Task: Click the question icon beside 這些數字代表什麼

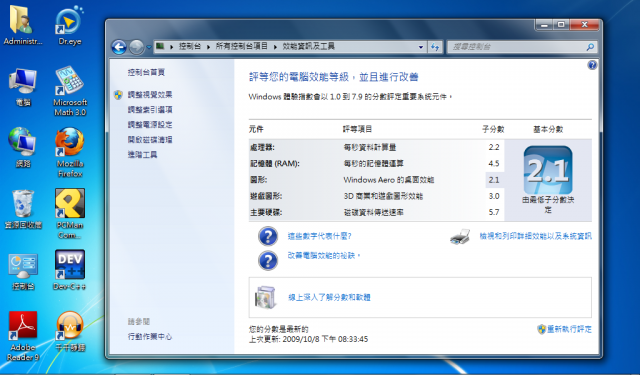Action: coord(268,236)
